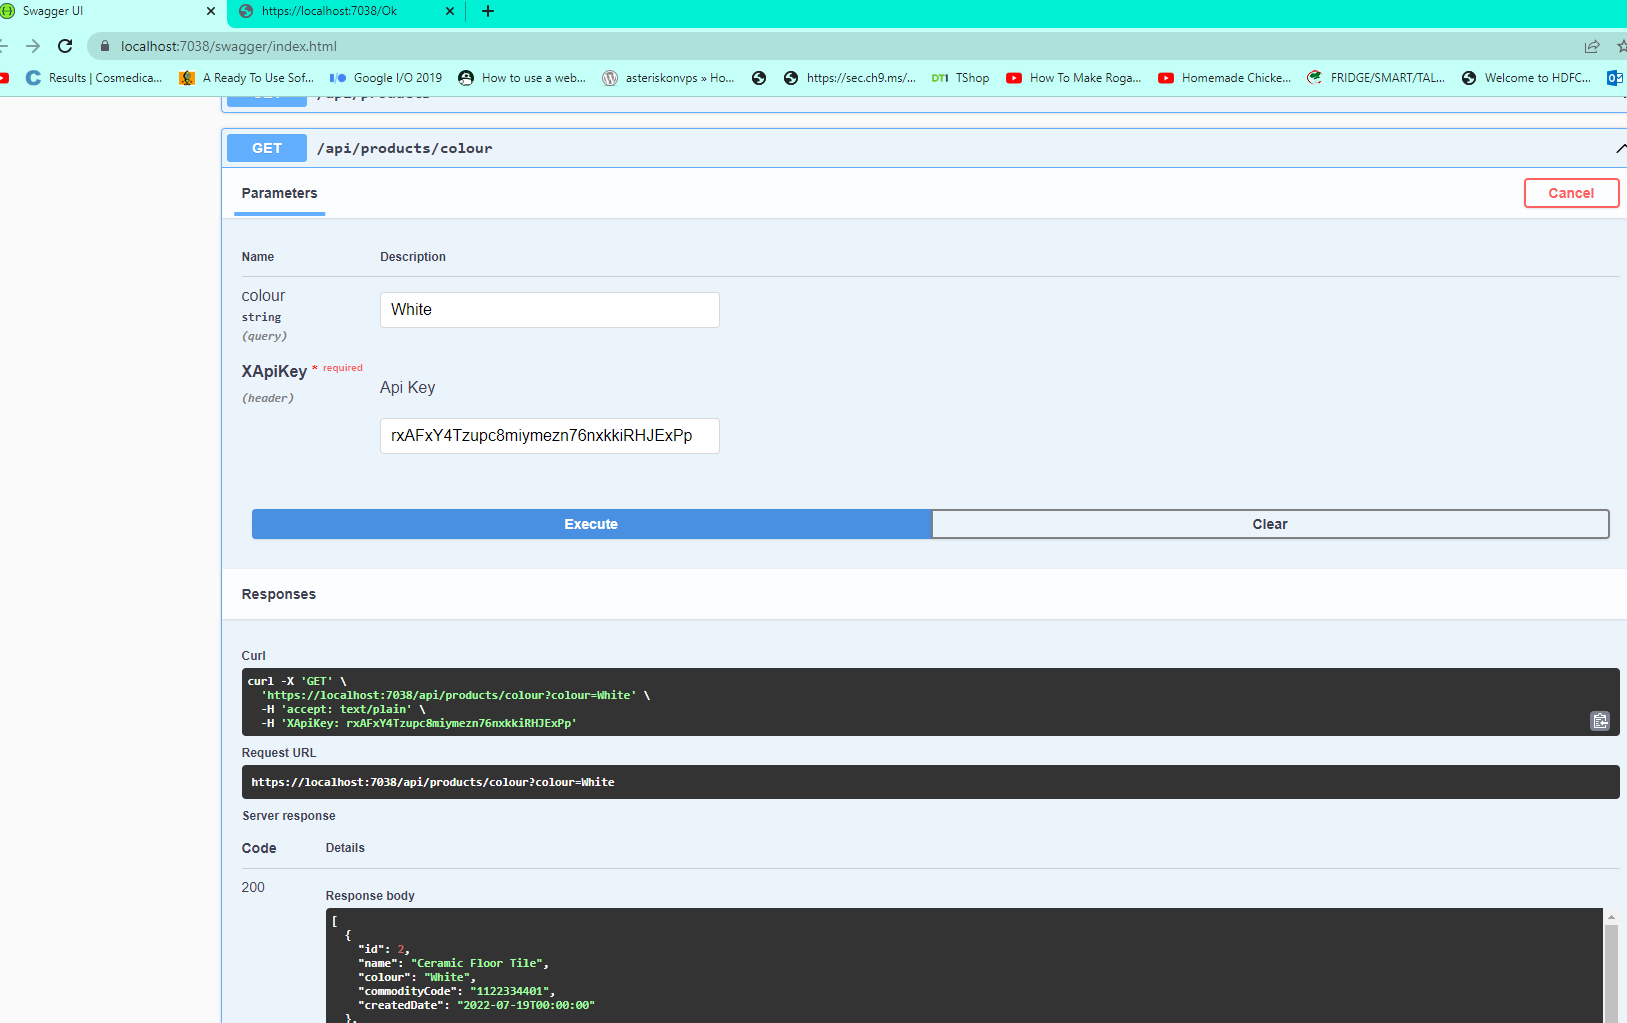Viewport: 1627px width, 1023px height.
Task: Reload the page with browser refresh icon
Action: coord(65,46)
